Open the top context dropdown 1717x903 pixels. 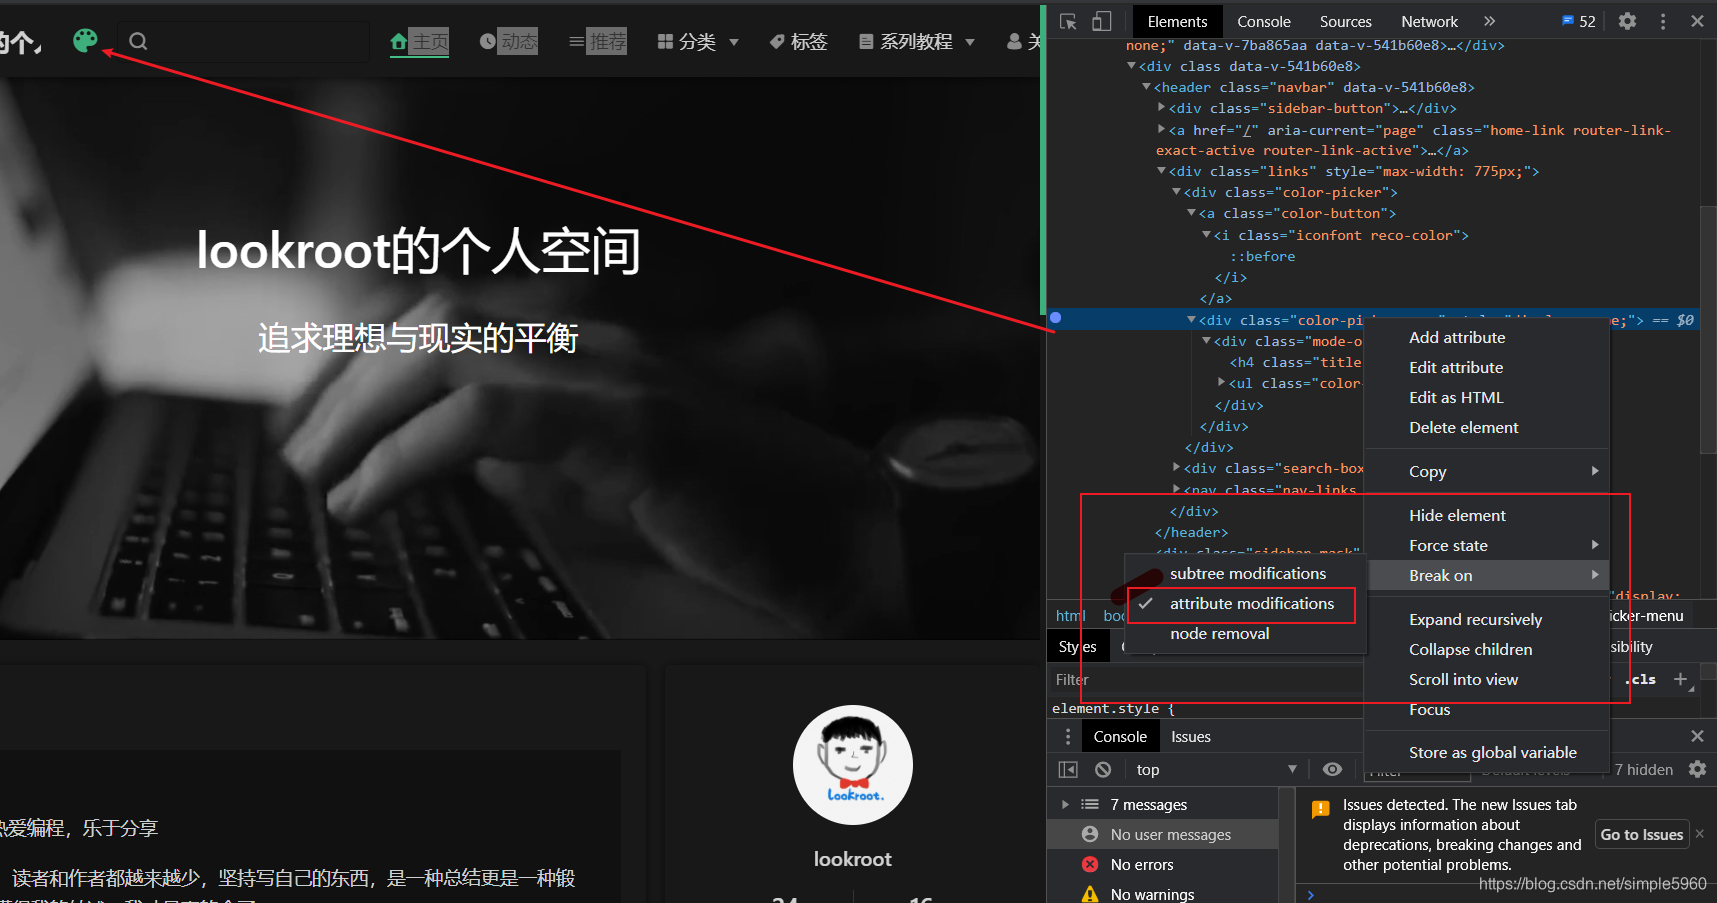(x=1216, y=770)
